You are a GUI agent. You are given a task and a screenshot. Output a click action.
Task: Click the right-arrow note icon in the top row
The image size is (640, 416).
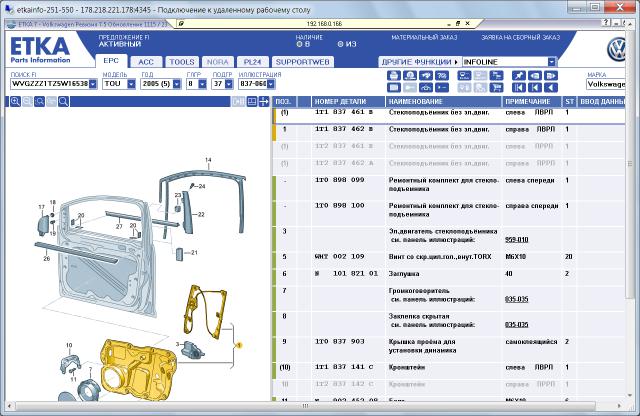coord(551,76)
